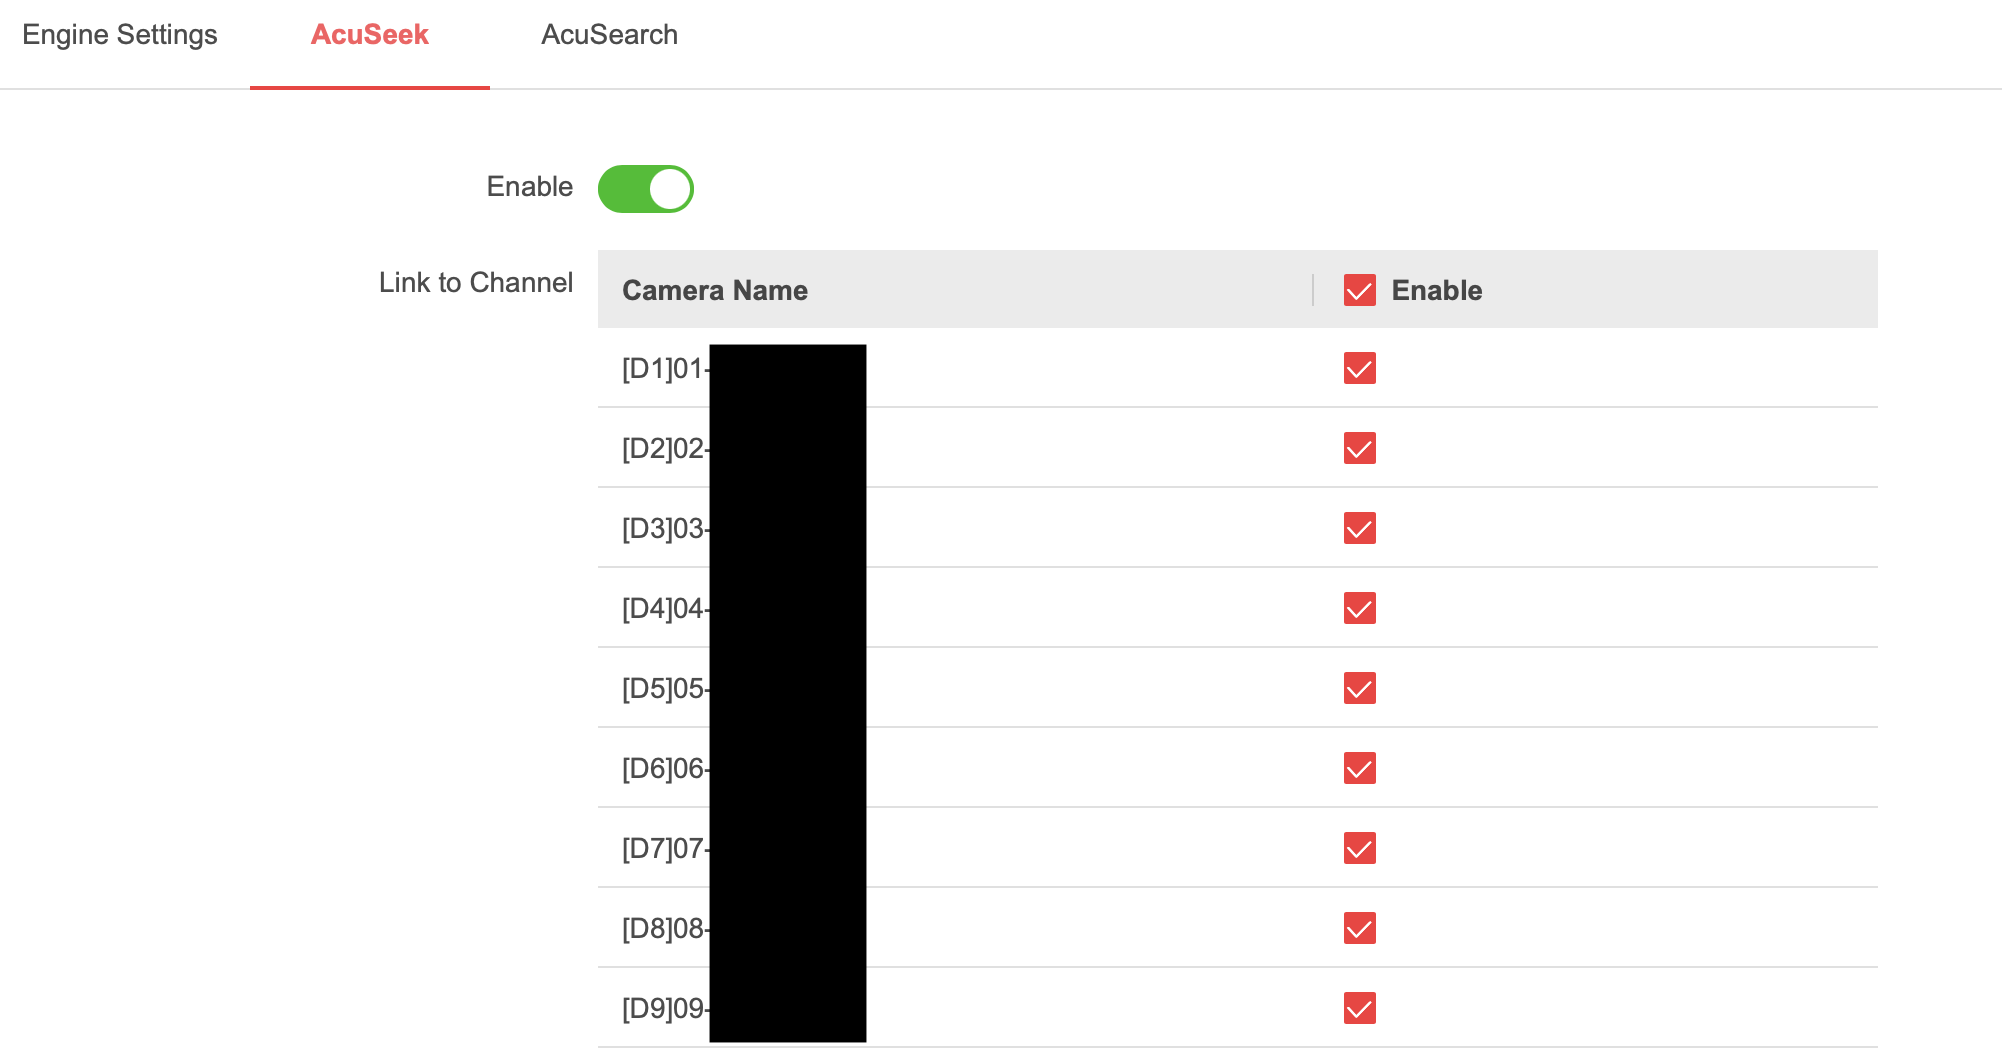The image size is (2002, 1060).
Task: Toggle the D4 channel enable checkbox
Action: click(x=1359, y=608)
